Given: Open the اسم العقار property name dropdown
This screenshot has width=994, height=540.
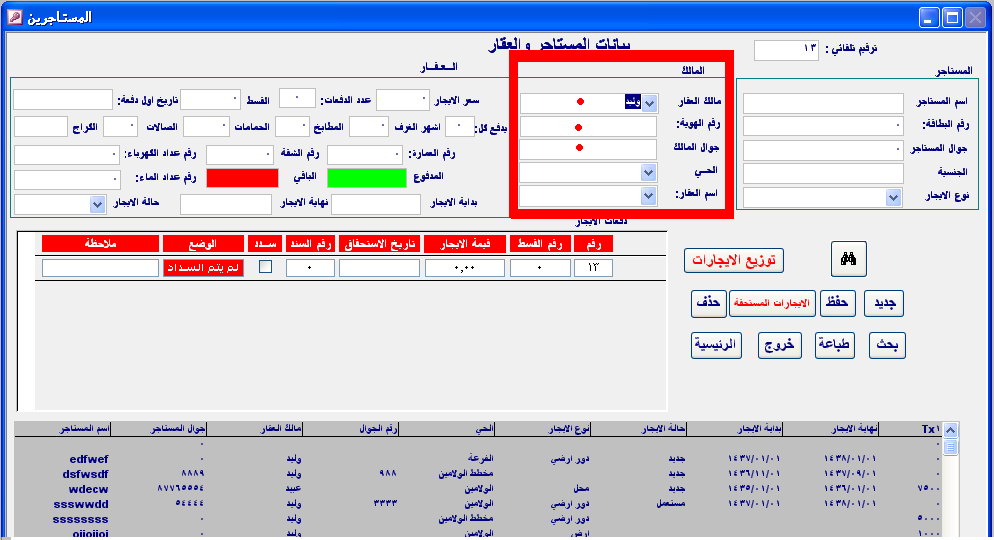Looking at the screenshot, I should (648, 196).
